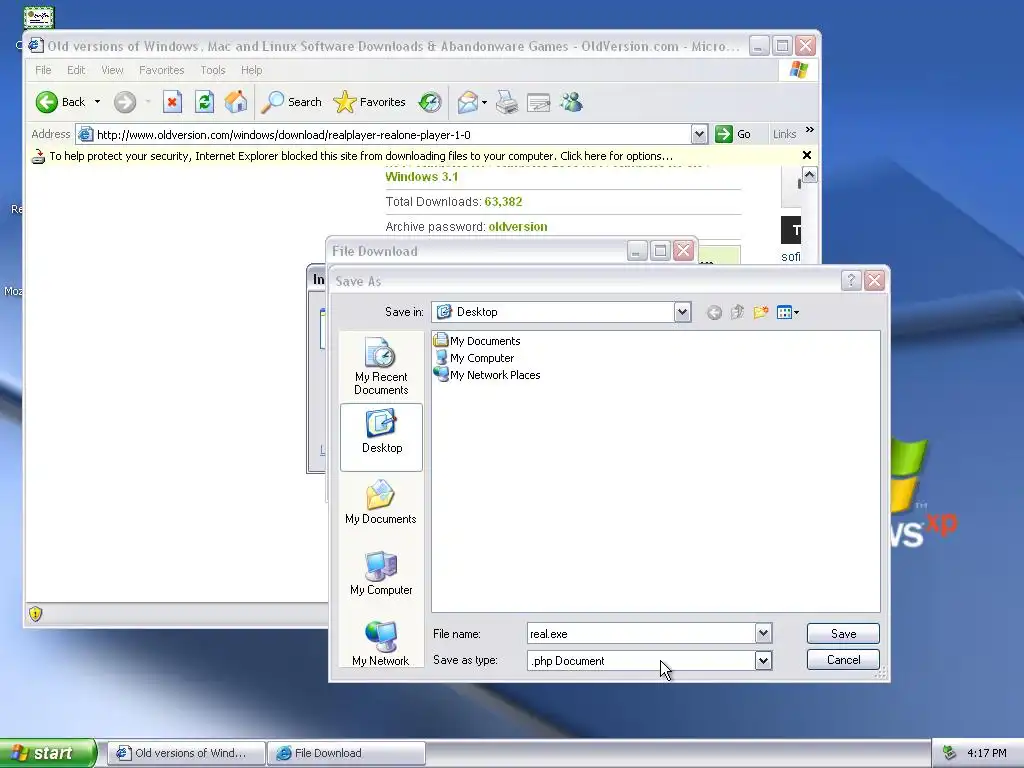This screenshot has width=1024, height=768.
Task: Click the Mail envelope icon
Action: tap(468, 102)
